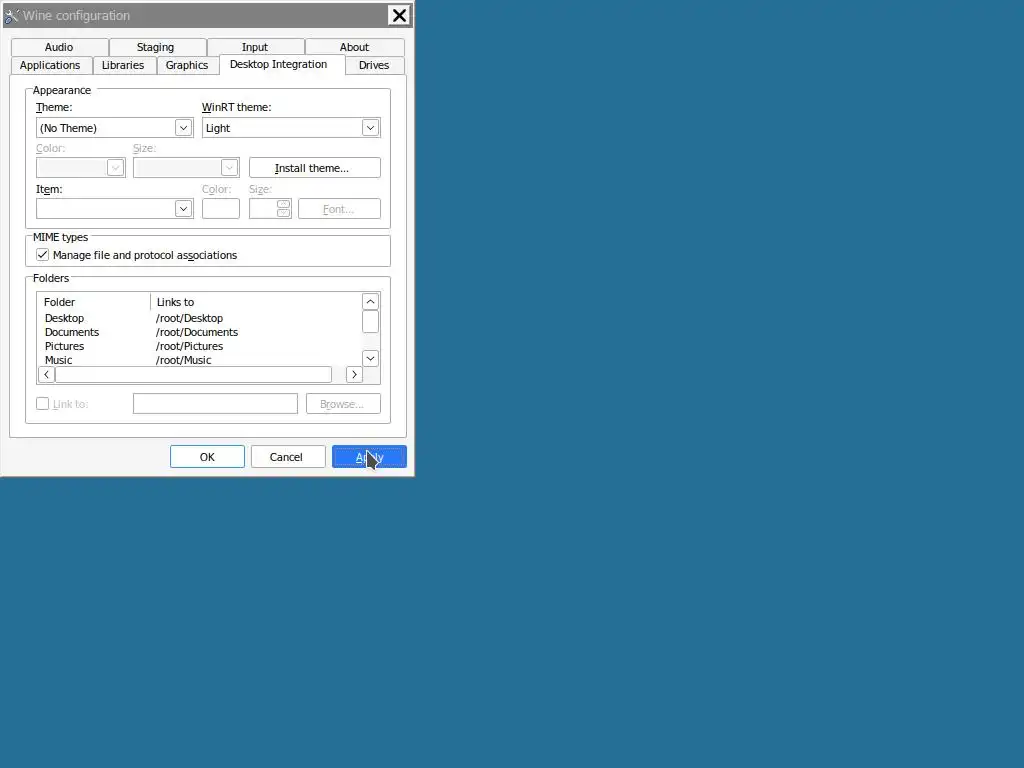Click the Cancel button
Screen dimensions: 1024x768
click(x=288, y=456)
